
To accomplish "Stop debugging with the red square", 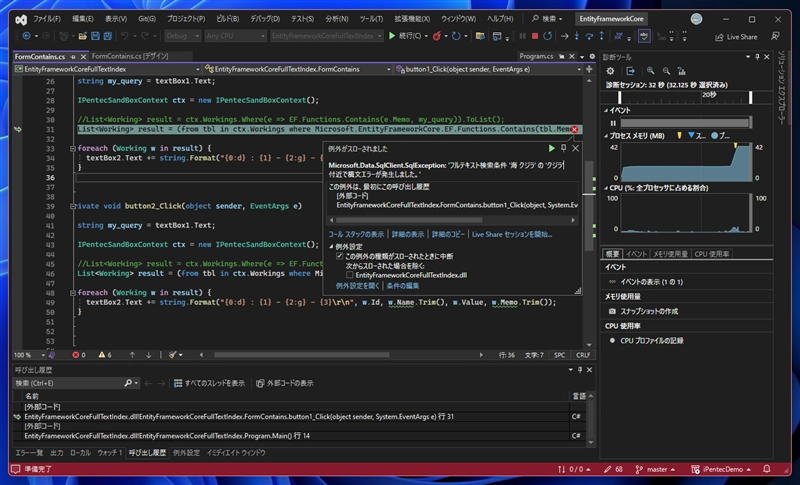I will pyautogui.click(x=535, y=36).
